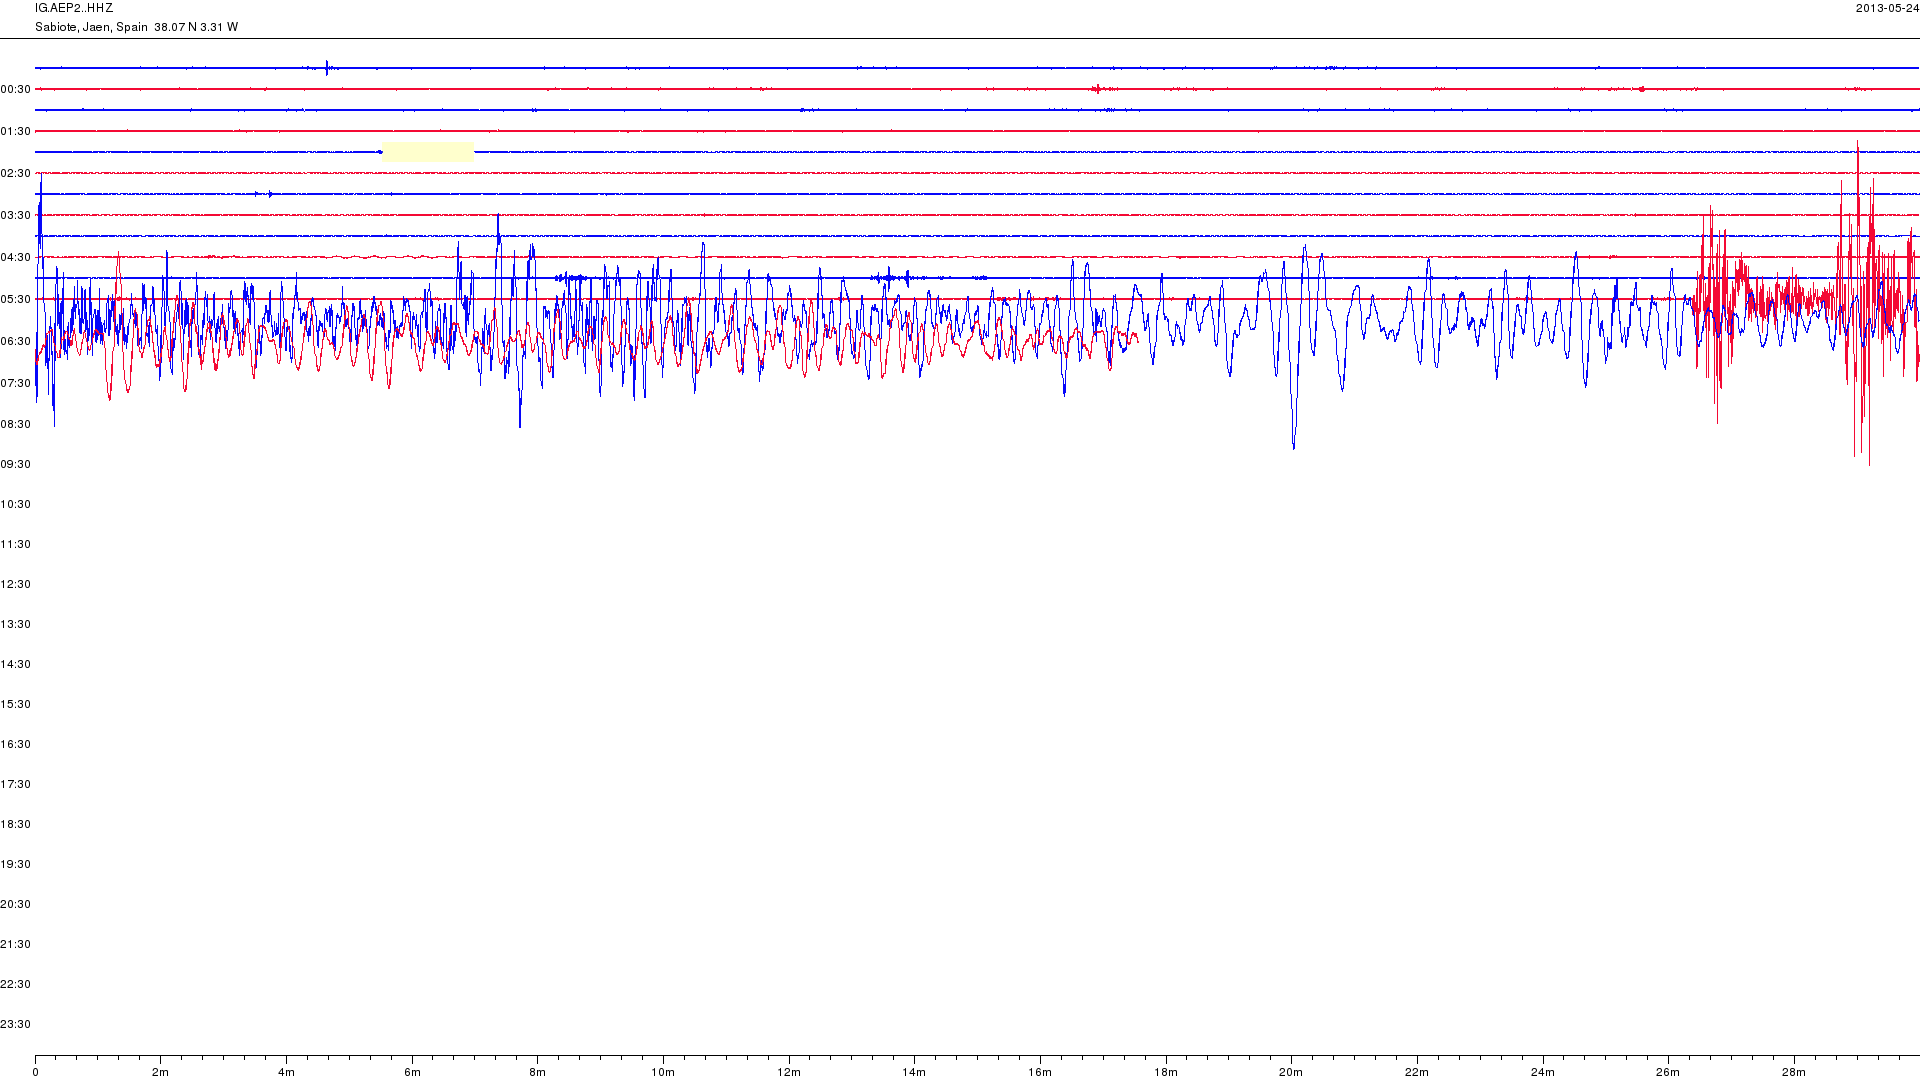Click the location text Sabiote, Jaen, Spain
Image resolution: width=1920 pixels, height=1080 pixels.
pyautogui.click(x=91, y=27)
